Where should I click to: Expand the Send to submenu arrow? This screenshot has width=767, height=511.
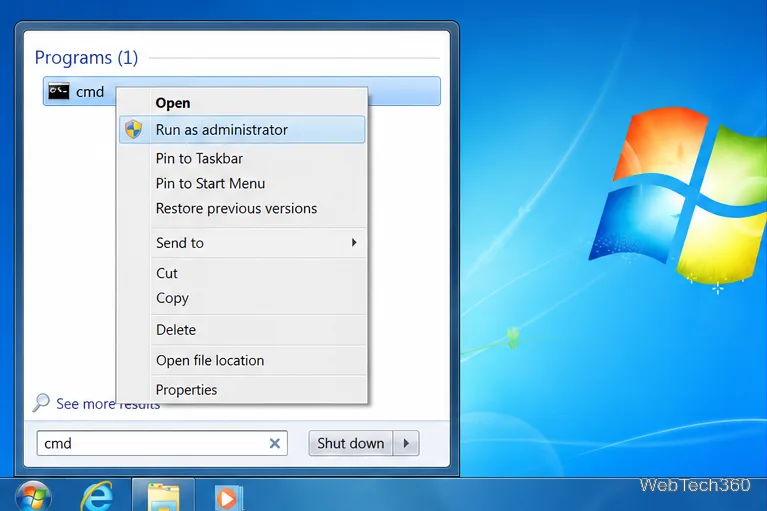point(354,243)
